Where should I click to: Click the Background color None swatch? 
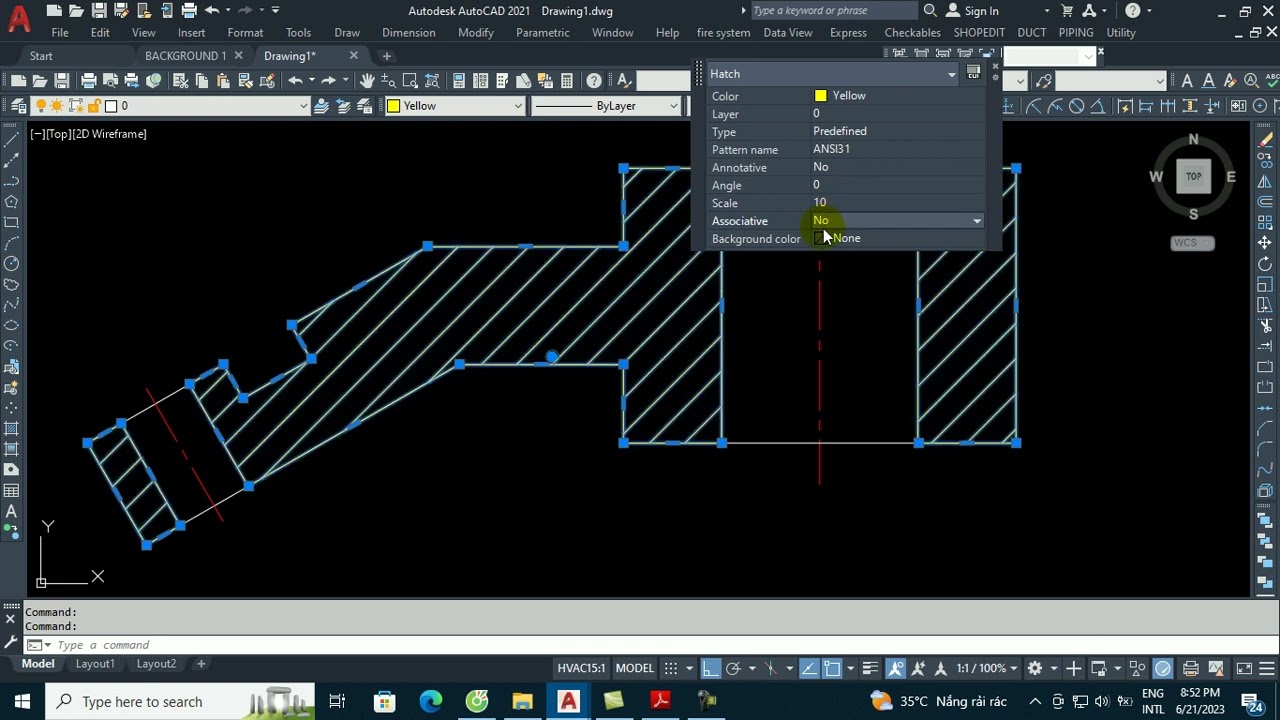click(x=820, y=238)
